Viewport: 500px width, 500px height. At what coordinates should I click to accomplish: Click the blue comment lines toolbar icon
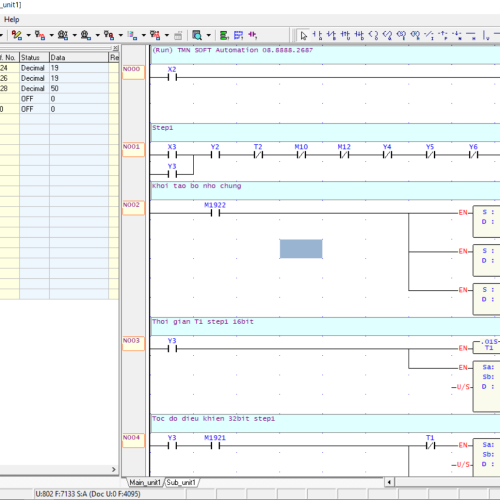coord(238,35)
